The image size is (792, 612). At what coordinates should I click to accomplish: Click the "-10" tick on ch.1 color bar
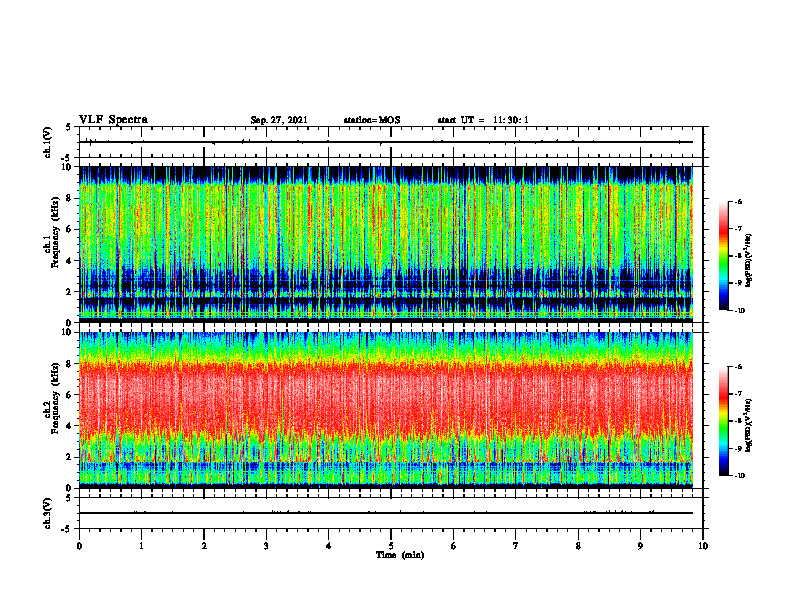point(739,311)
